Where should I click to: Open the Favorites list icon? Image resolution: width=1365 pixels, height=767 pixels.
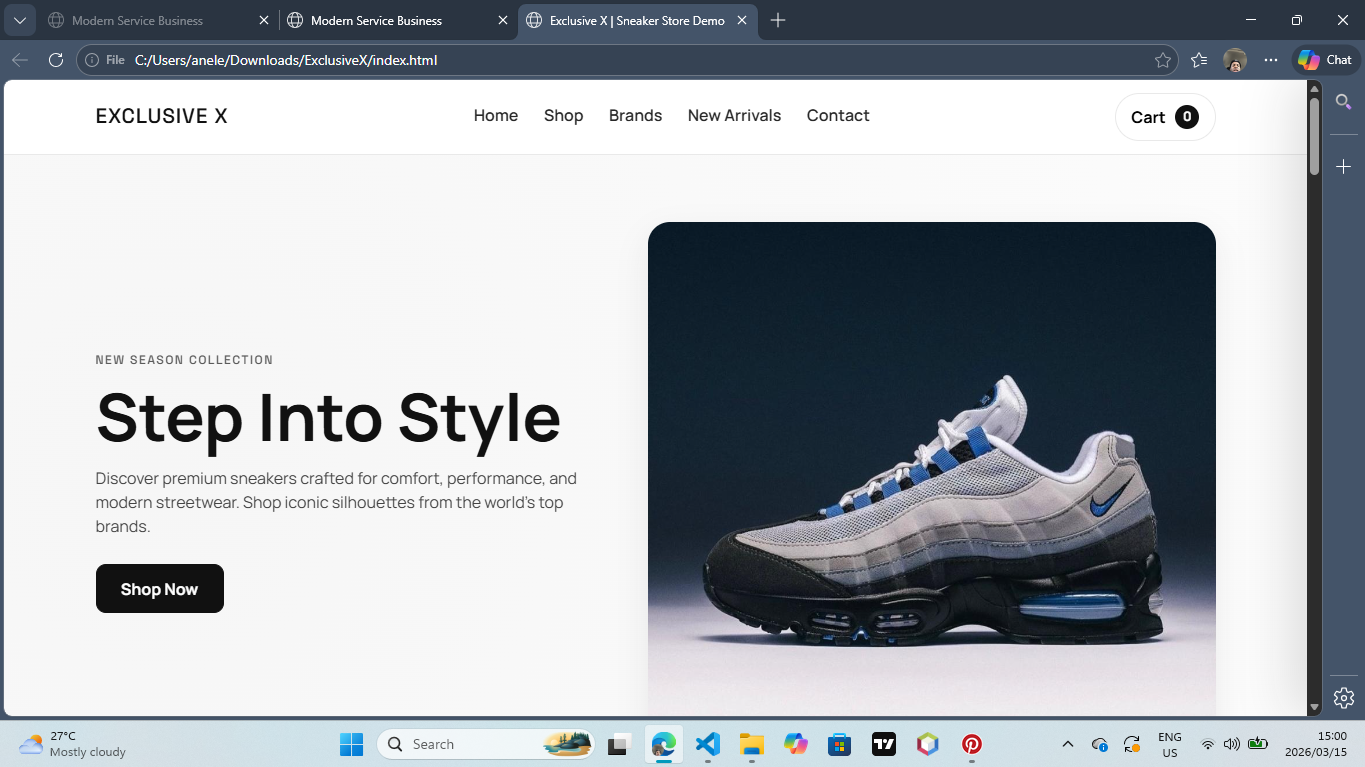pyautogui.click(x=1199, y=60)
